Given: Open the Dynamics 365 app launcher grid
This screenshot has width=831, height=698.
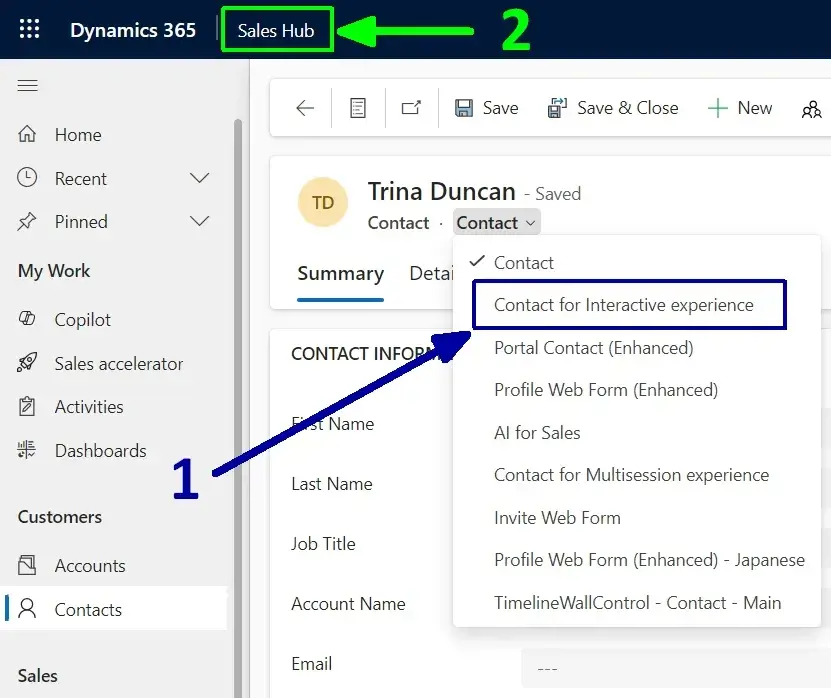Looking at the screenshot, I should tap(29, 29).
